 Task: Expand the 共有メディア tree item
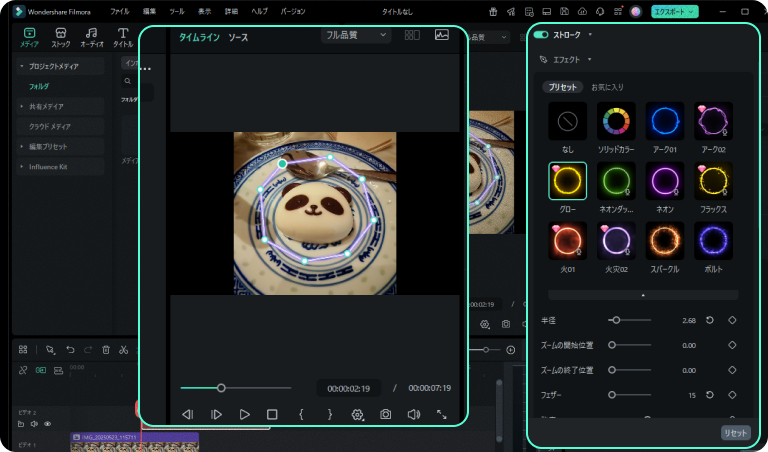click(x=22, y=106)
